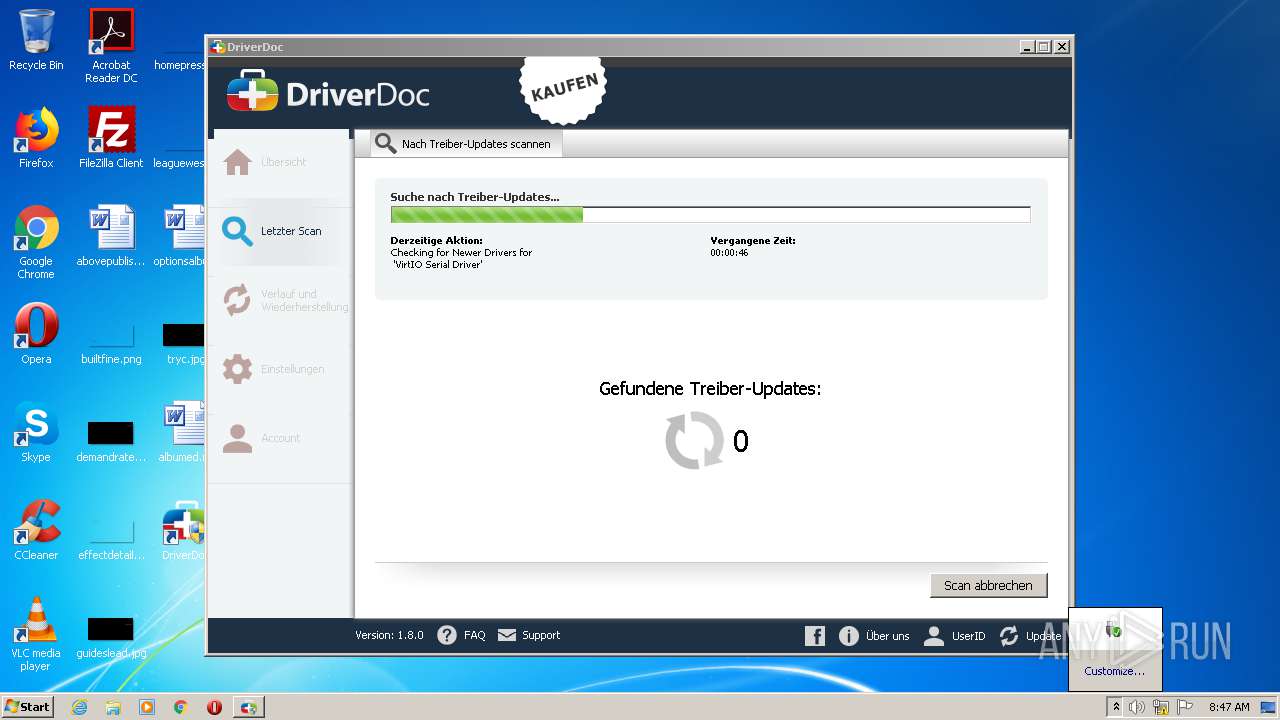Click the taskbar clock 8:47 AM
This screenshot has width=1280, height=720.
pyautogui.click(x=1229, y=707)
